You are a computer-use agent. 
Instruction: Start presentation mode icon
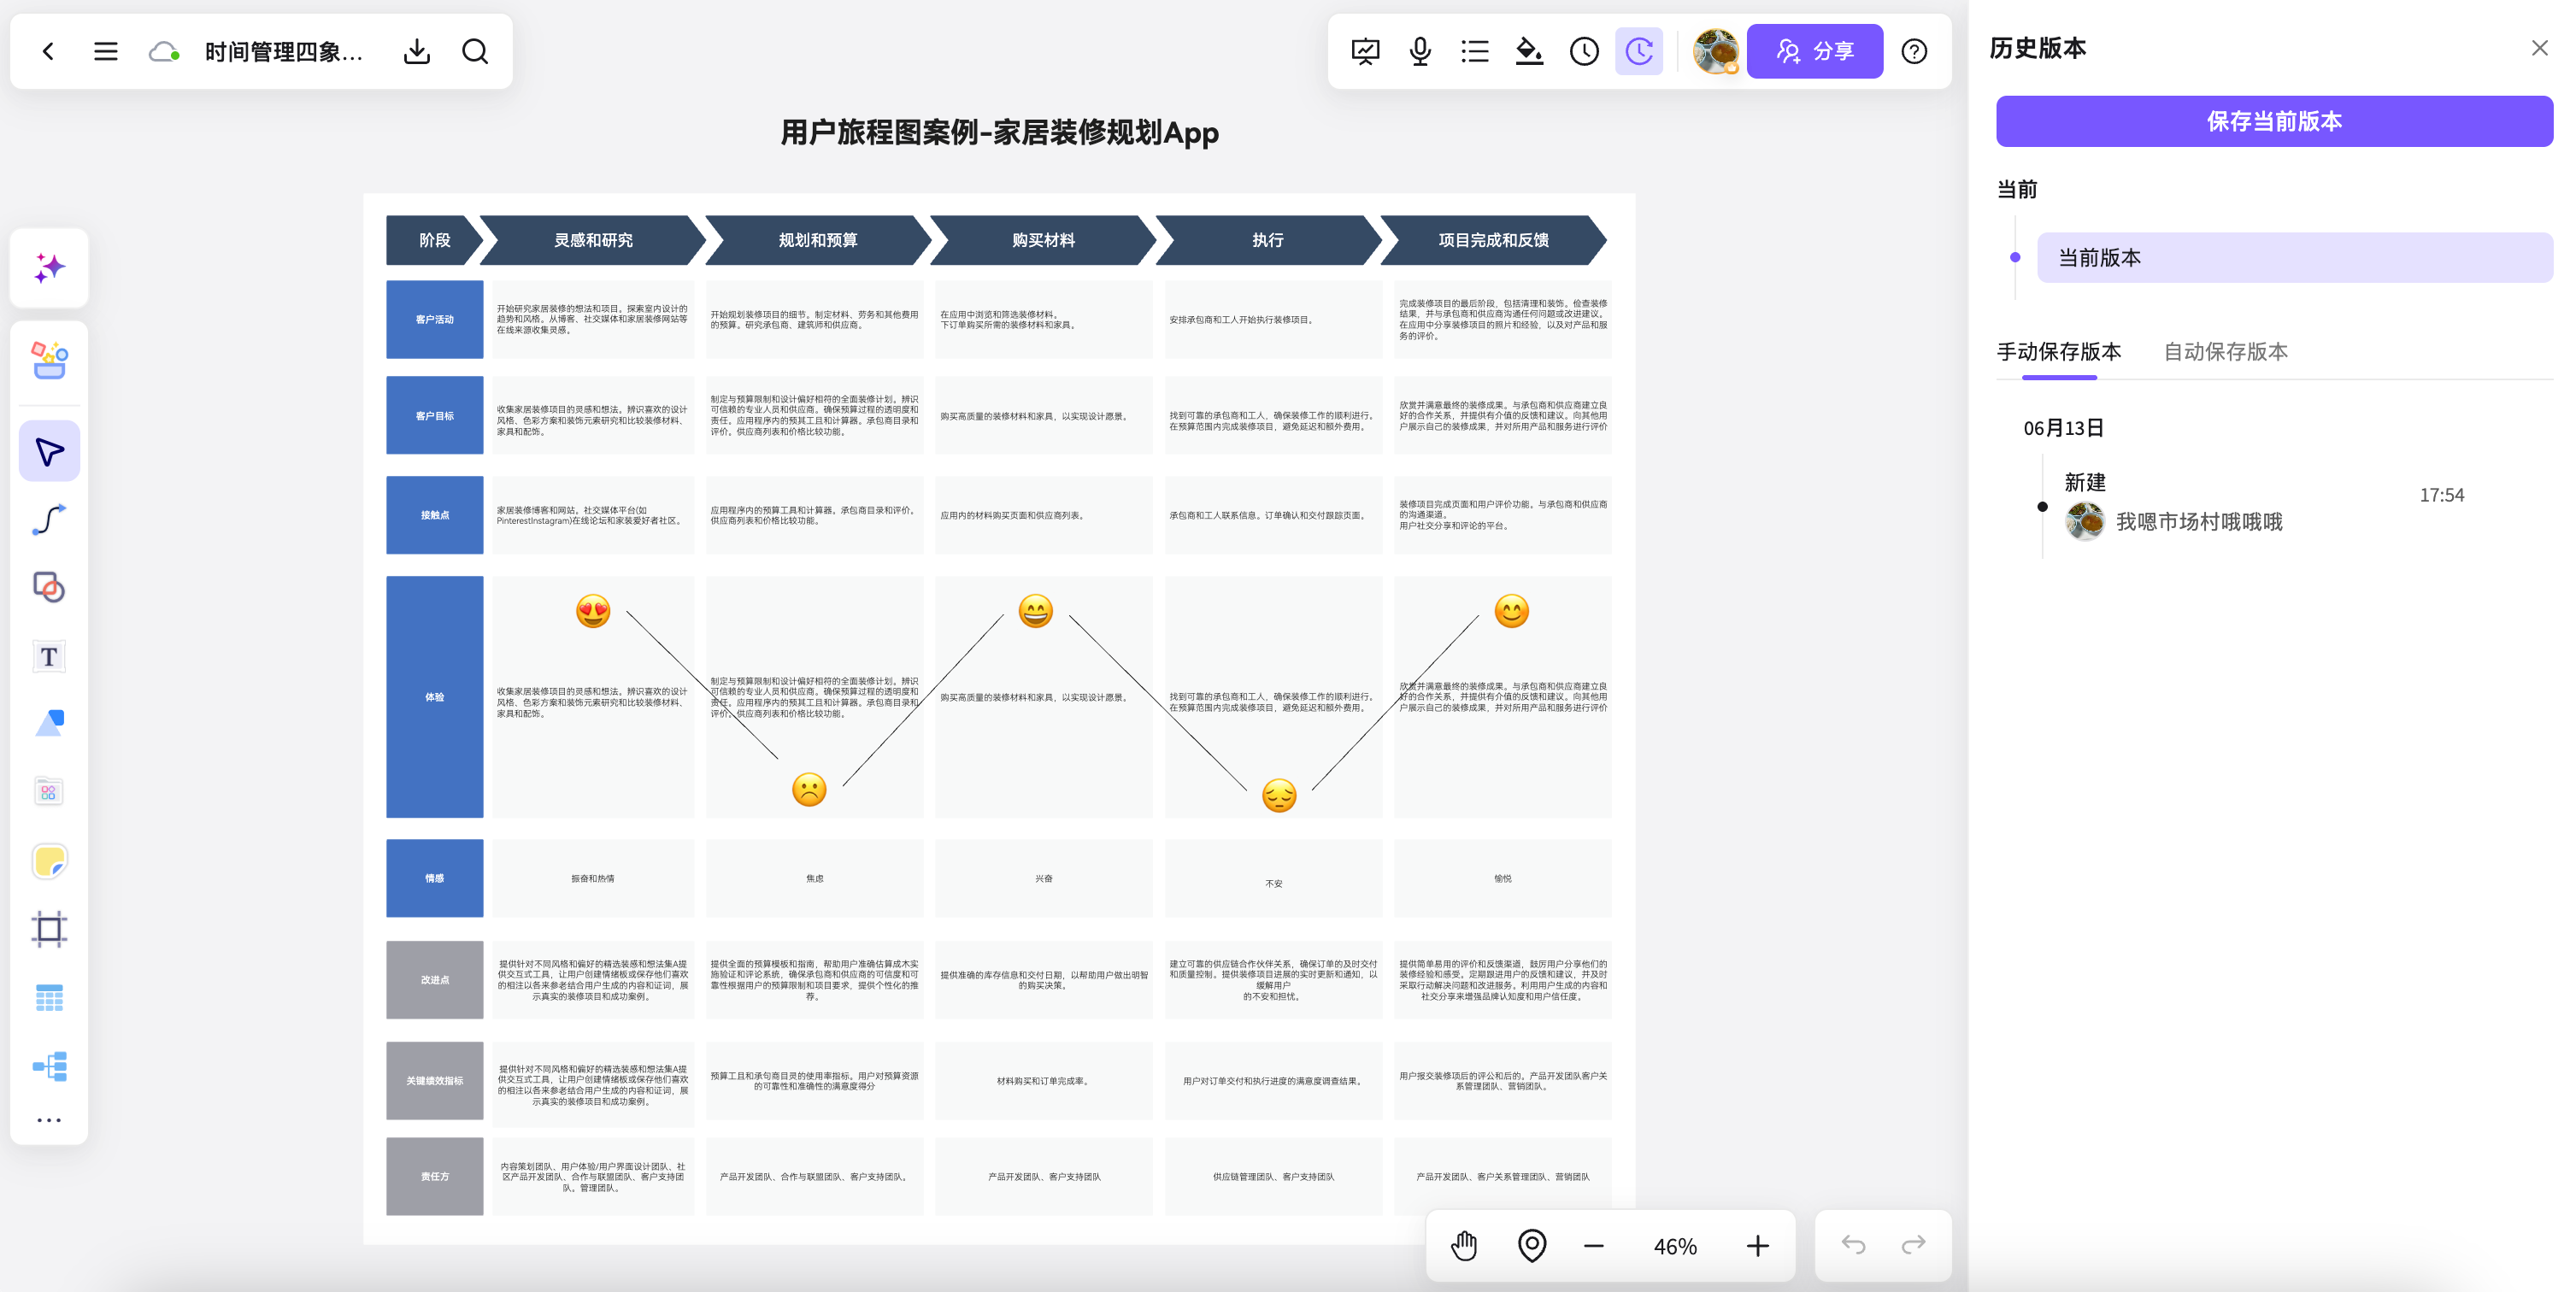(1365, 51)
